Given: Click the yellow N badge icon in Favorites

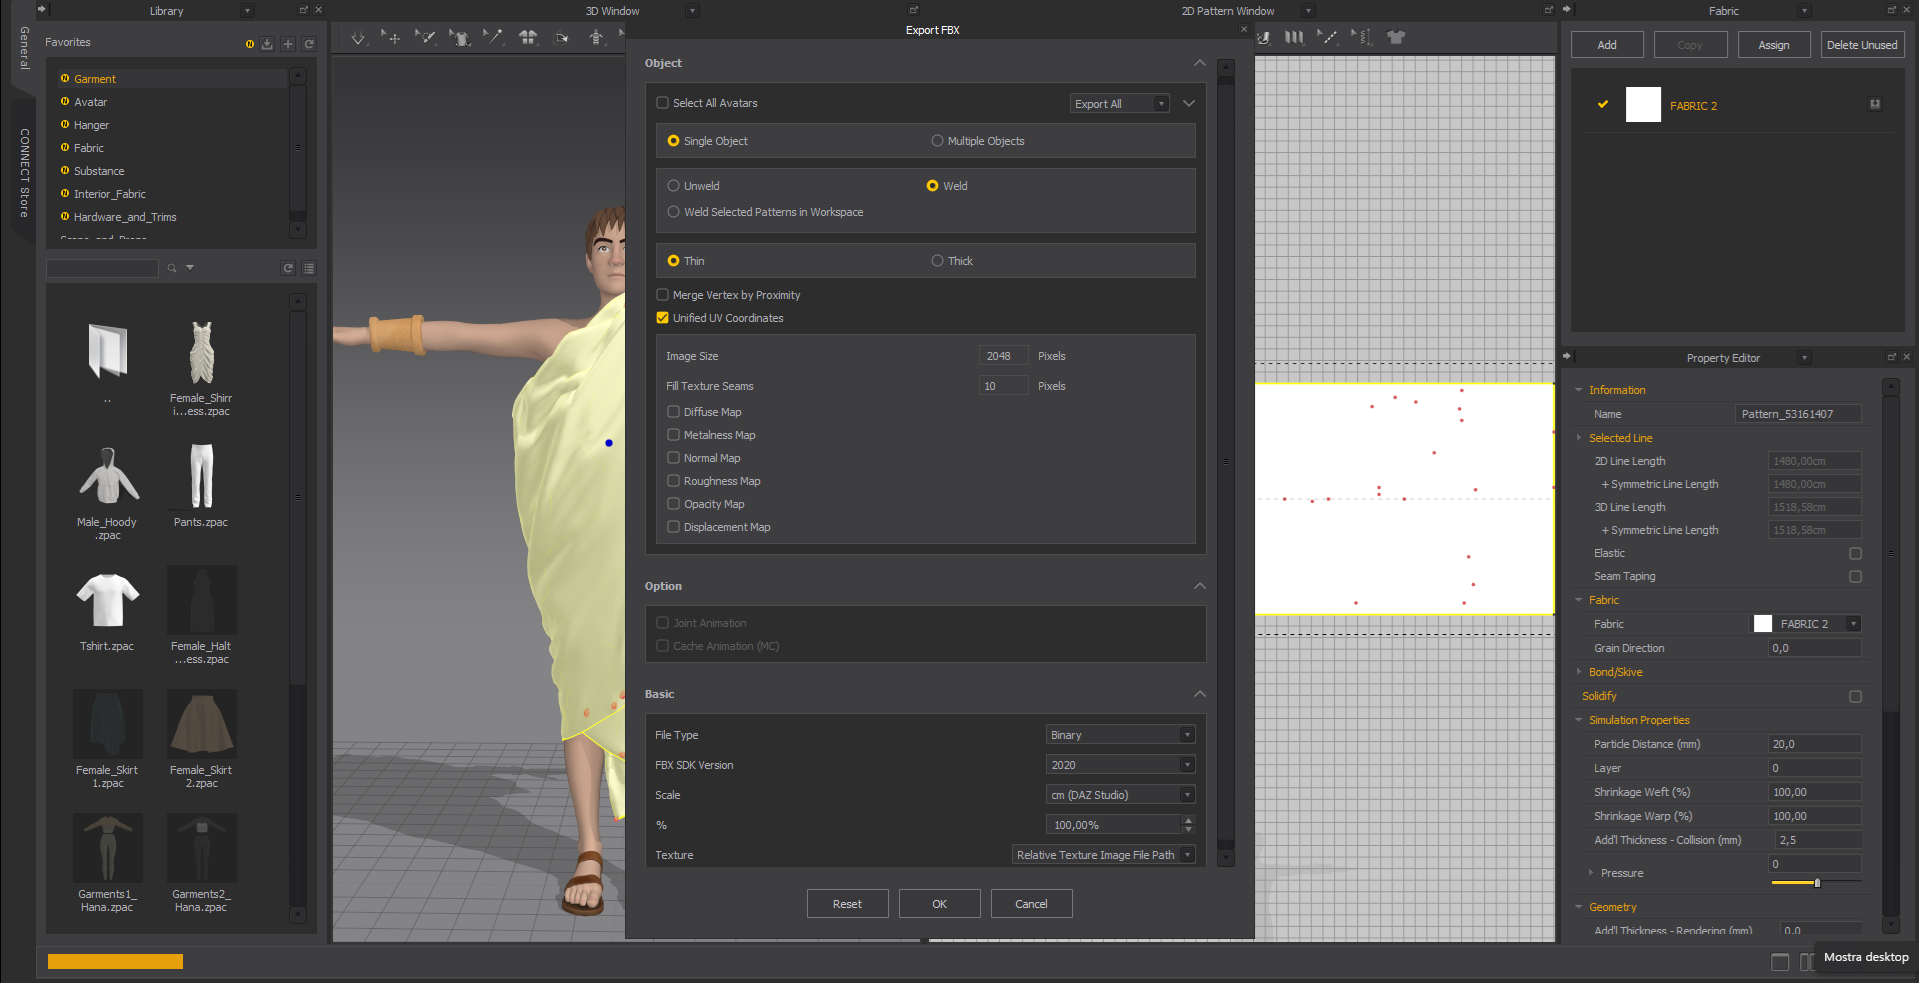Looking at the screenshot, I should 250,44.
